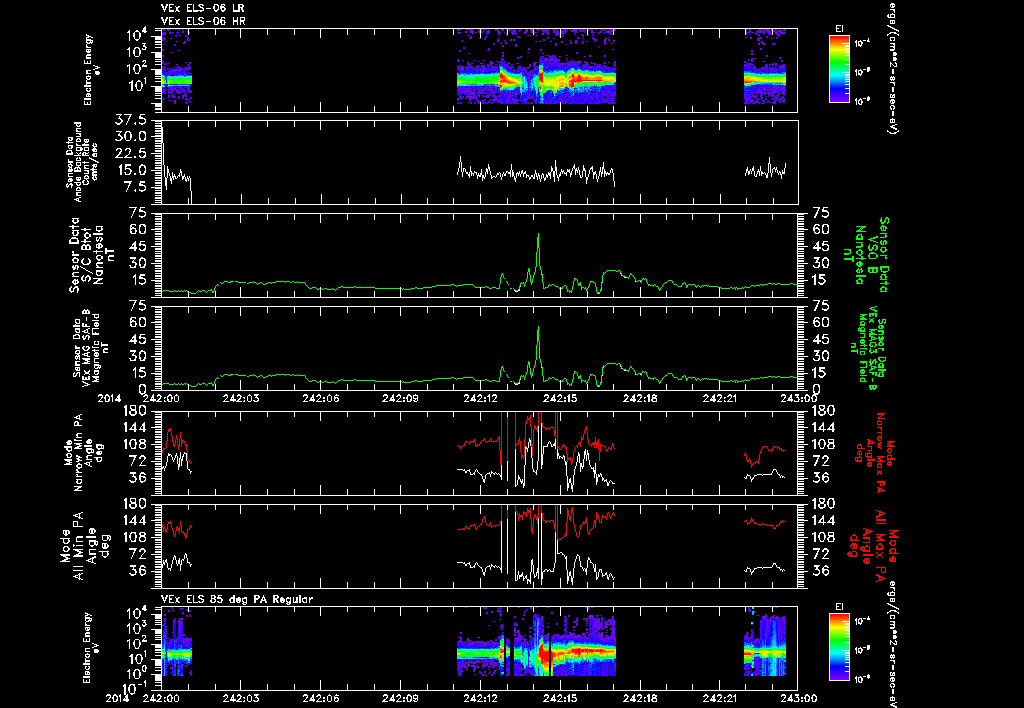Click the '10^-1' tick on bottom energy axis
The image size is (1024, 708).
137,687
